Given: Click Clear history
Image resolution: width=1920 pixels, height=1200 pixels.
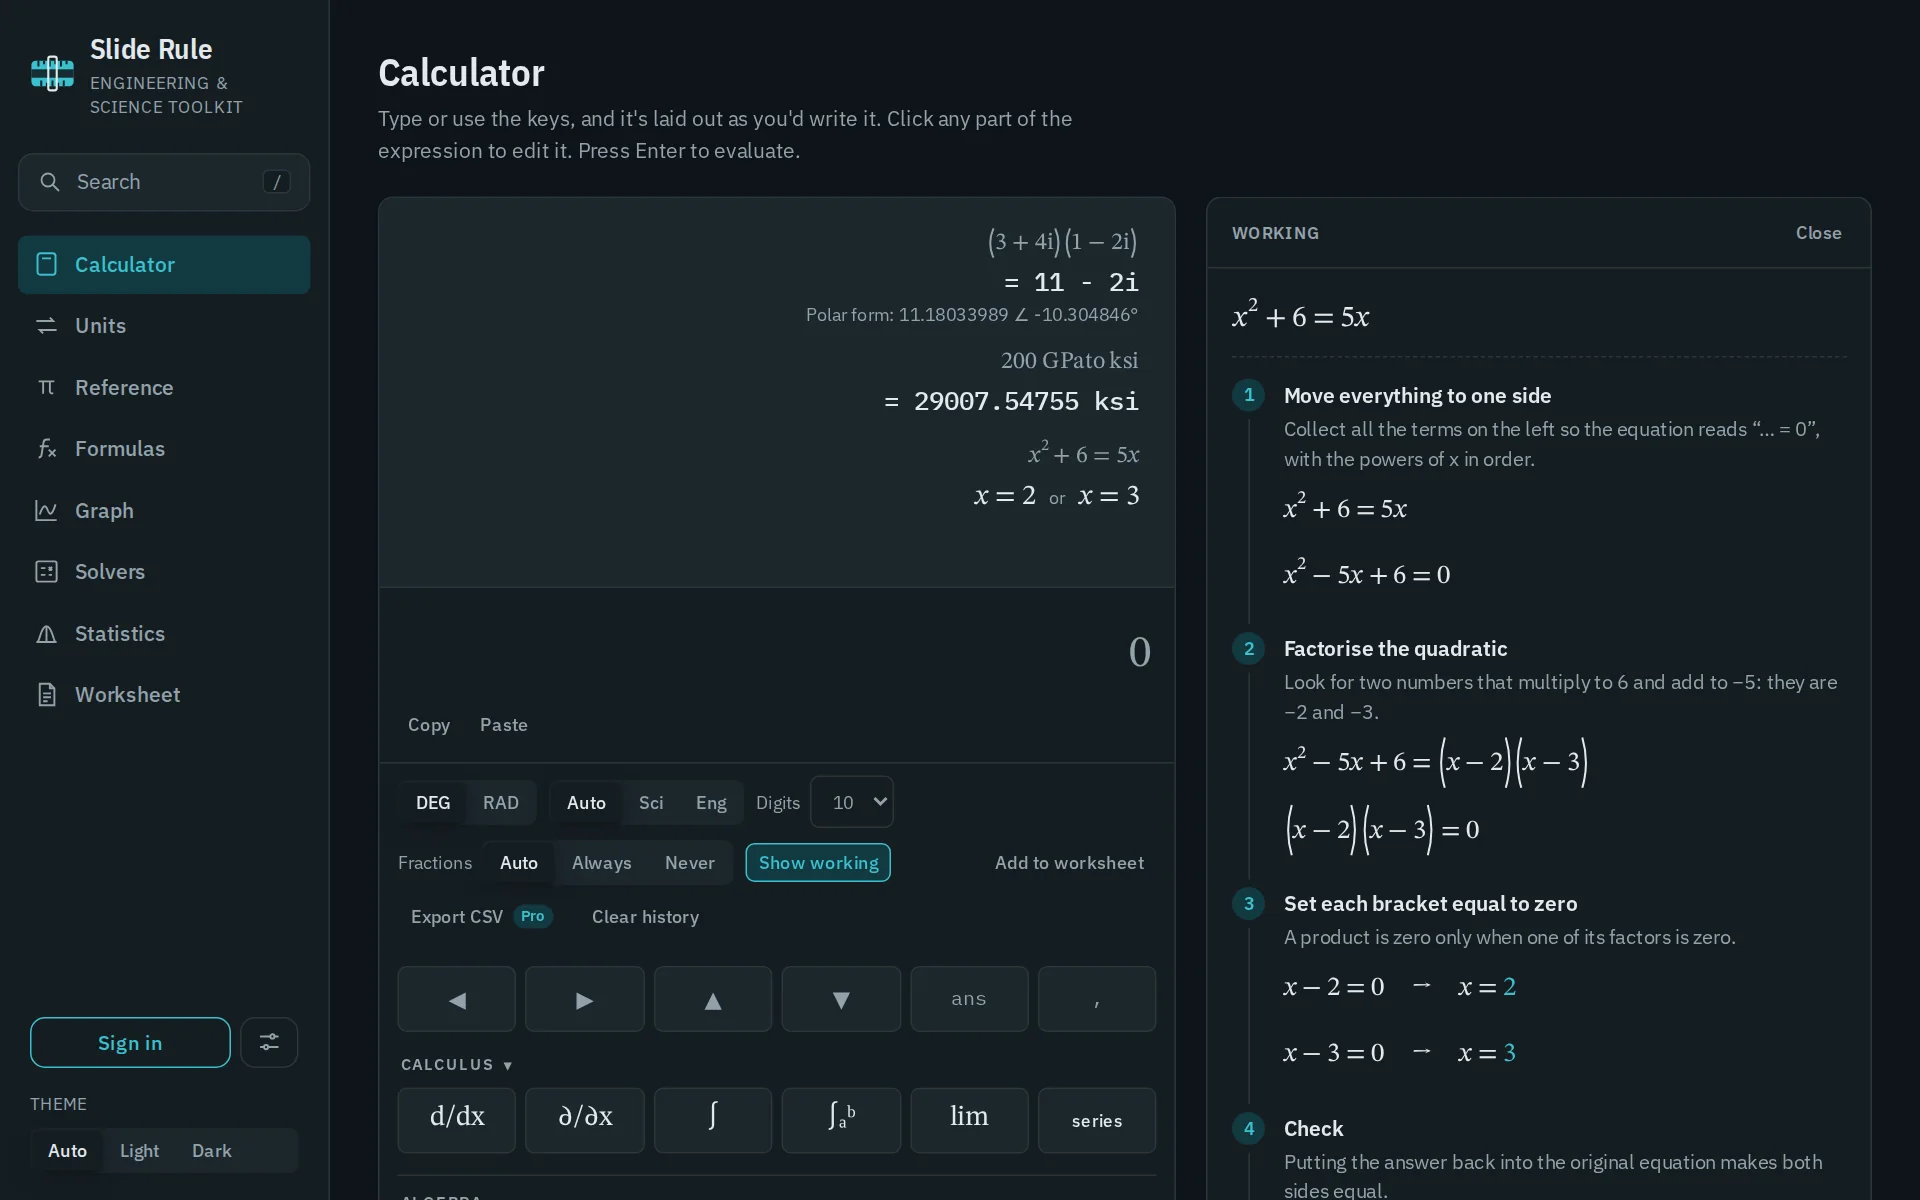Looking at the screenshot, I should click(645, 916).
